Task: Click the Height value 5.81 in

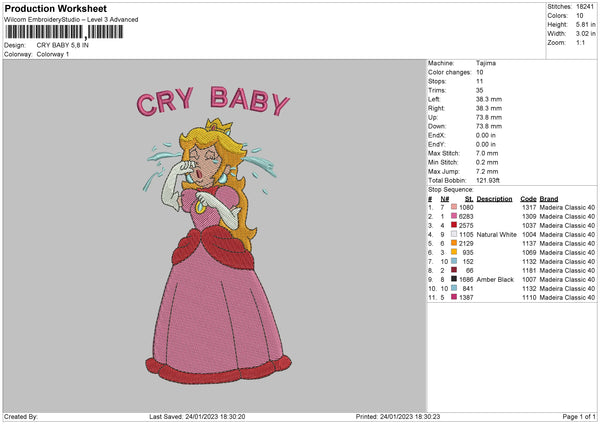Action: click(586, 24)
